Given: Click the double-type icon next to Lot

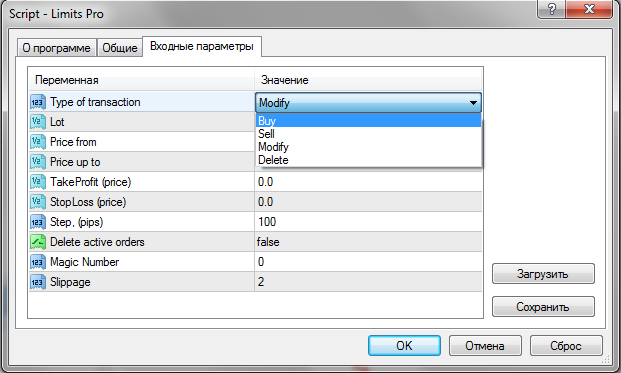Looking at the screenshot, I should (38, 122).
